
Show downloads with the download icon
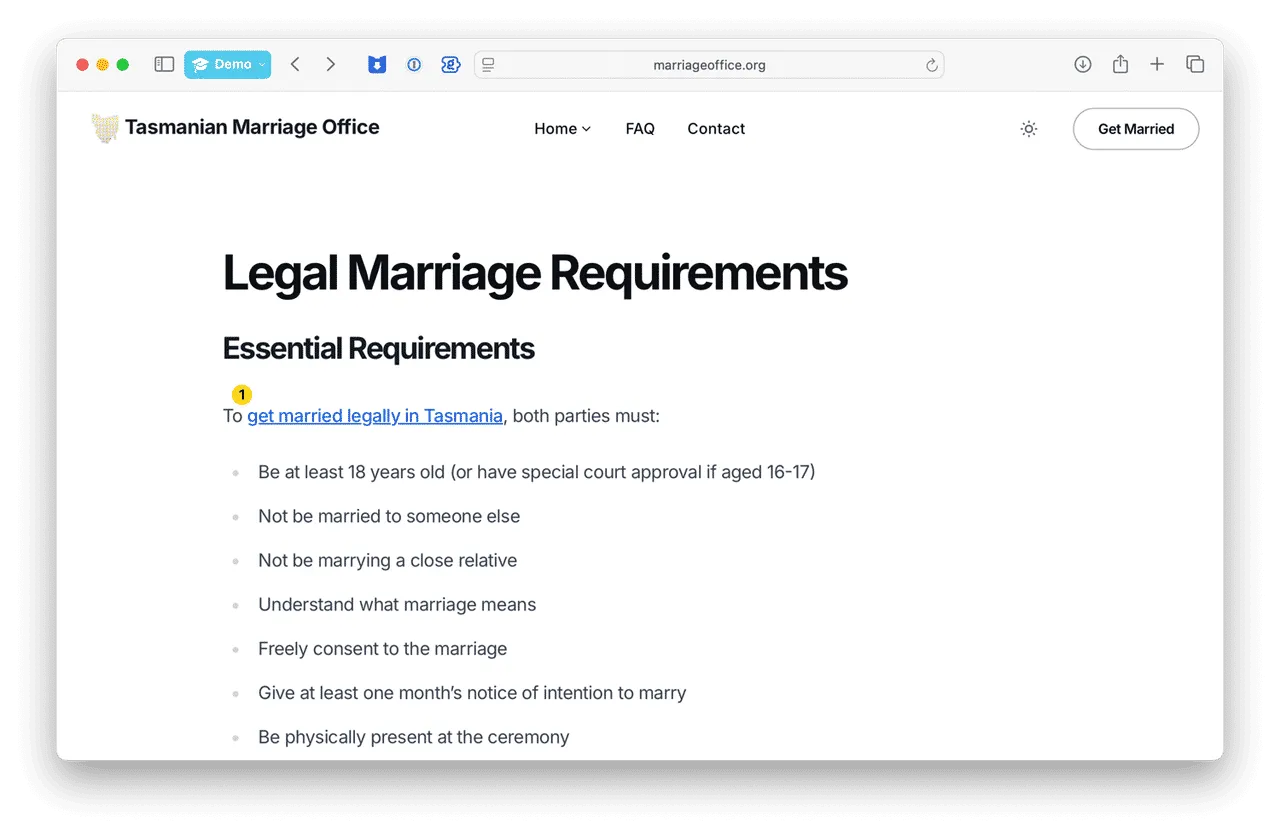click(1083, 64)
